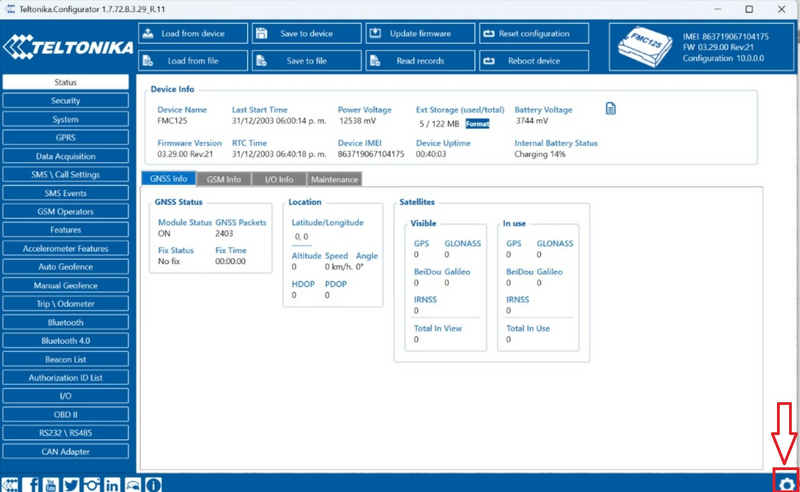Click the Device Uptime value 00:40:03
Screen dimensions: 800x492
click(x=431, y=154)
